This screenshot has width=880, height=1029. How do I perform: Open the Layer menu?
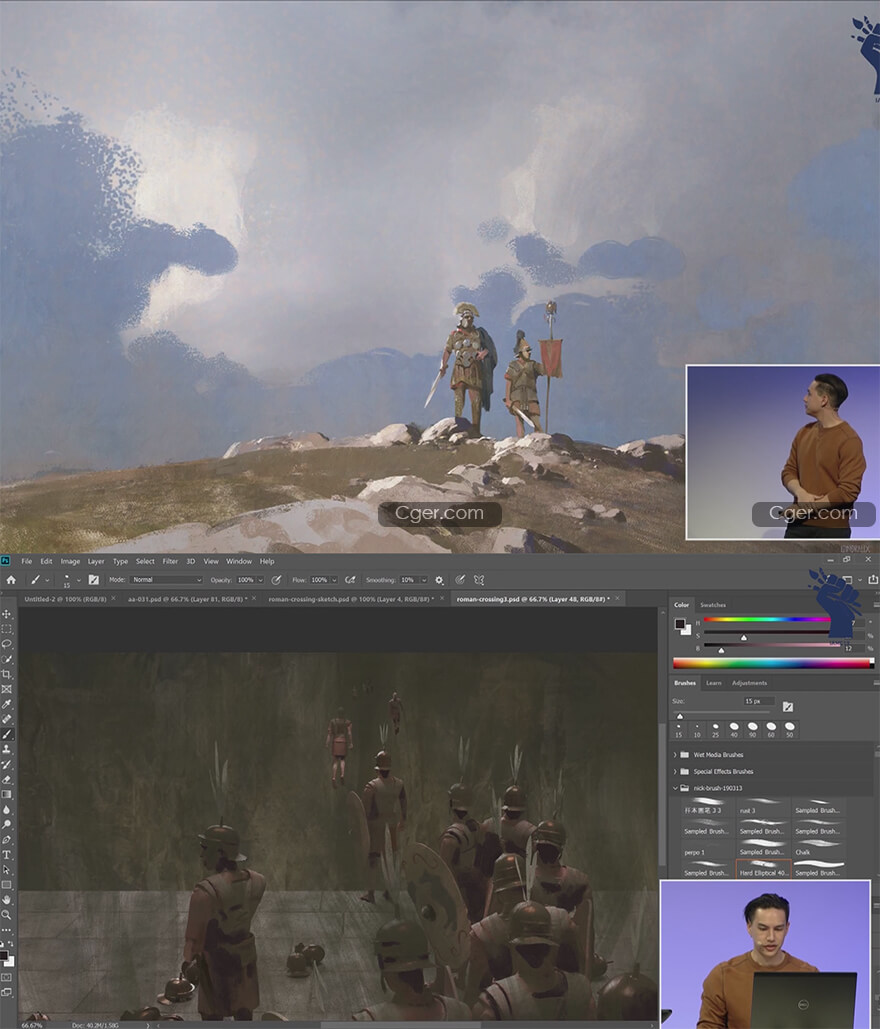pyautogui.click(x=96, y=561)
